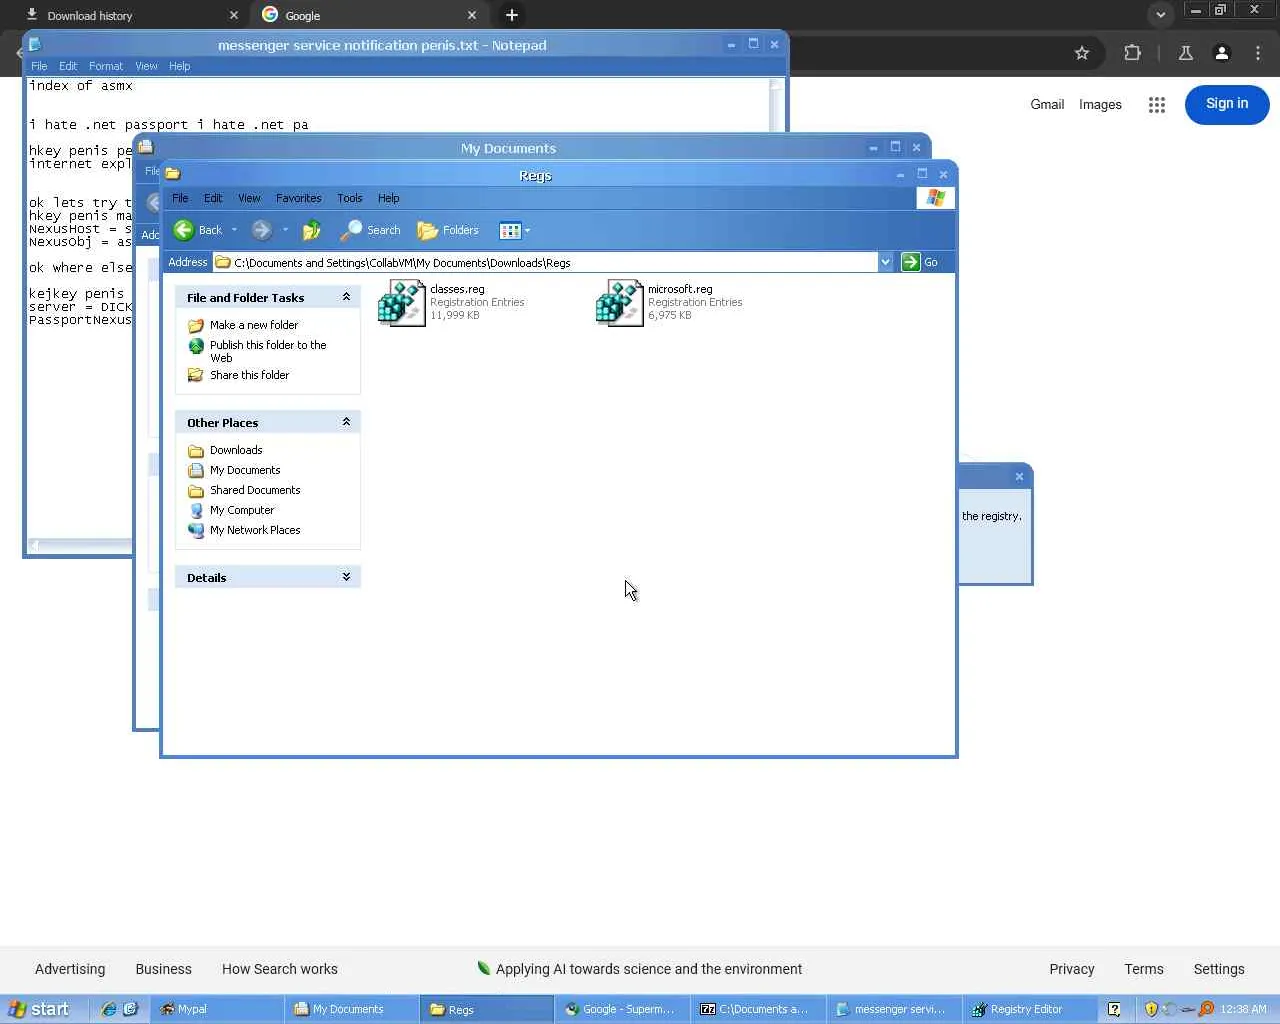Open the Advertising footer link
The width and height of the screenshot is (1280, 1024).
(x=70, y=969)
